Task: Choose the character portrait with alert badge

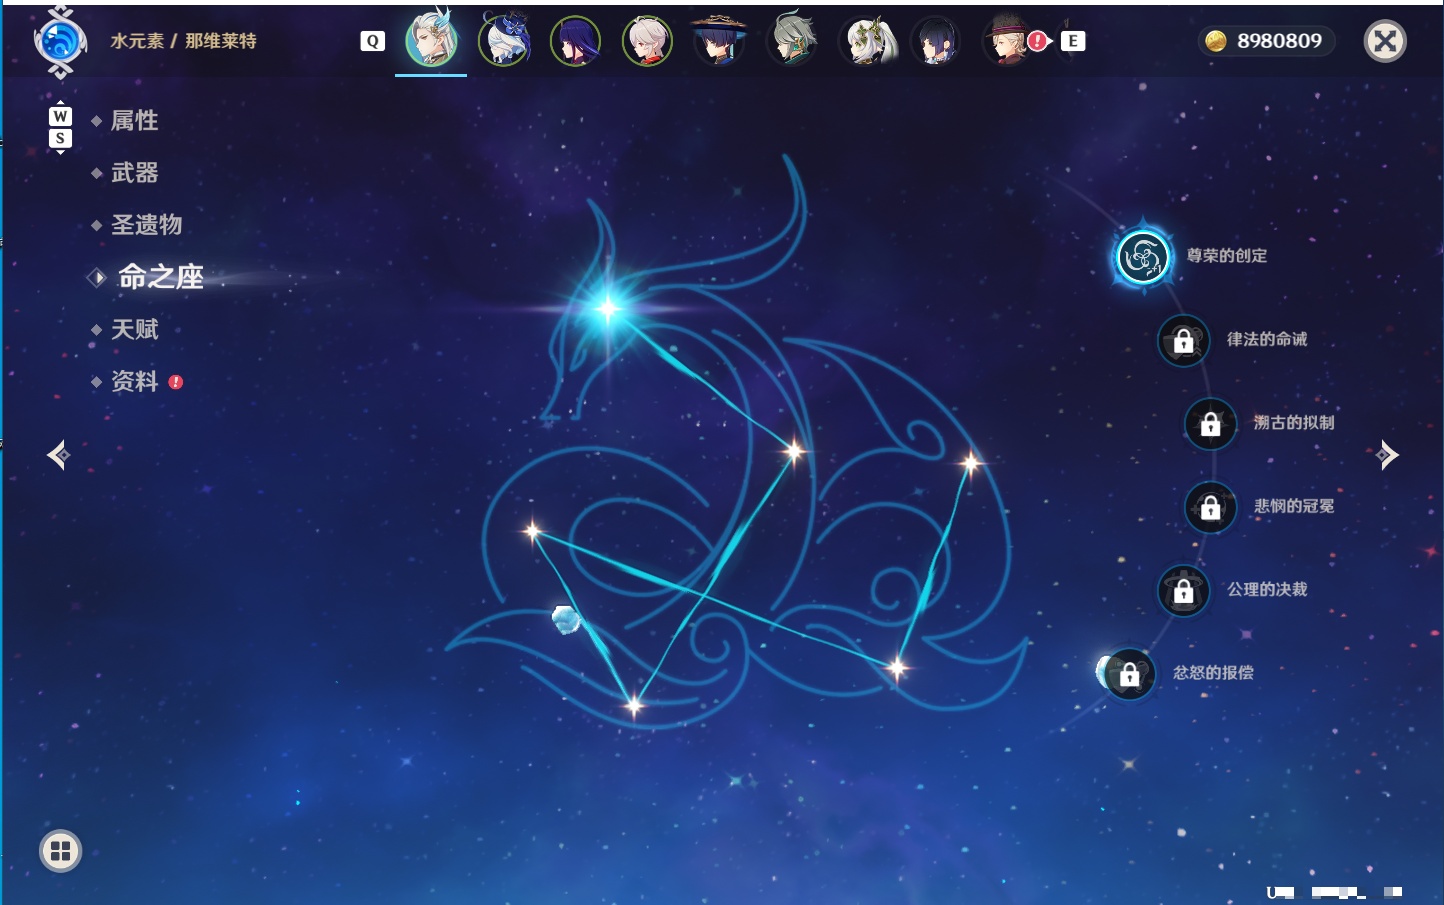Action: pyautogui.click(x=1010, y=41)
